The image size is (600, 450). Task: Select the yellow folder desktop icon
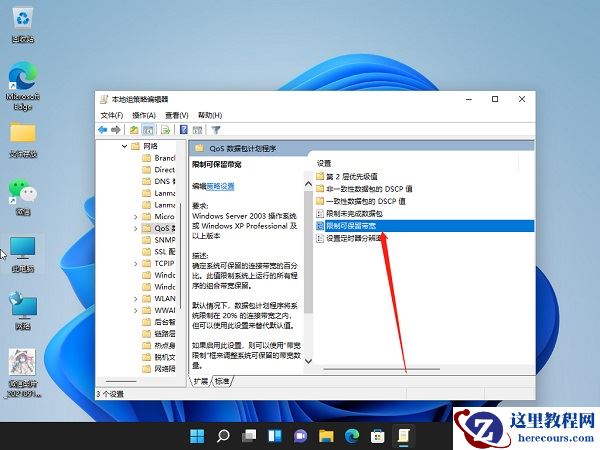(23, 140)
